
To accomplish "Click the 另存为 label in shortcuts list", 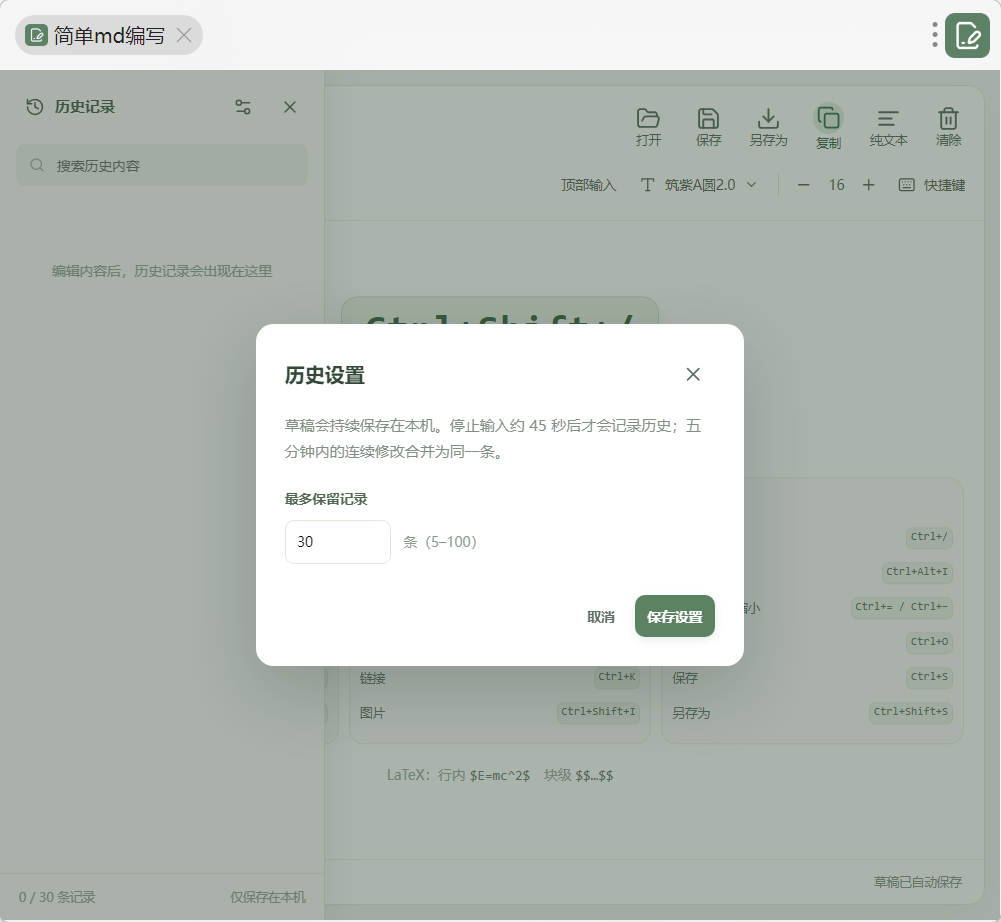I will 691,713.
